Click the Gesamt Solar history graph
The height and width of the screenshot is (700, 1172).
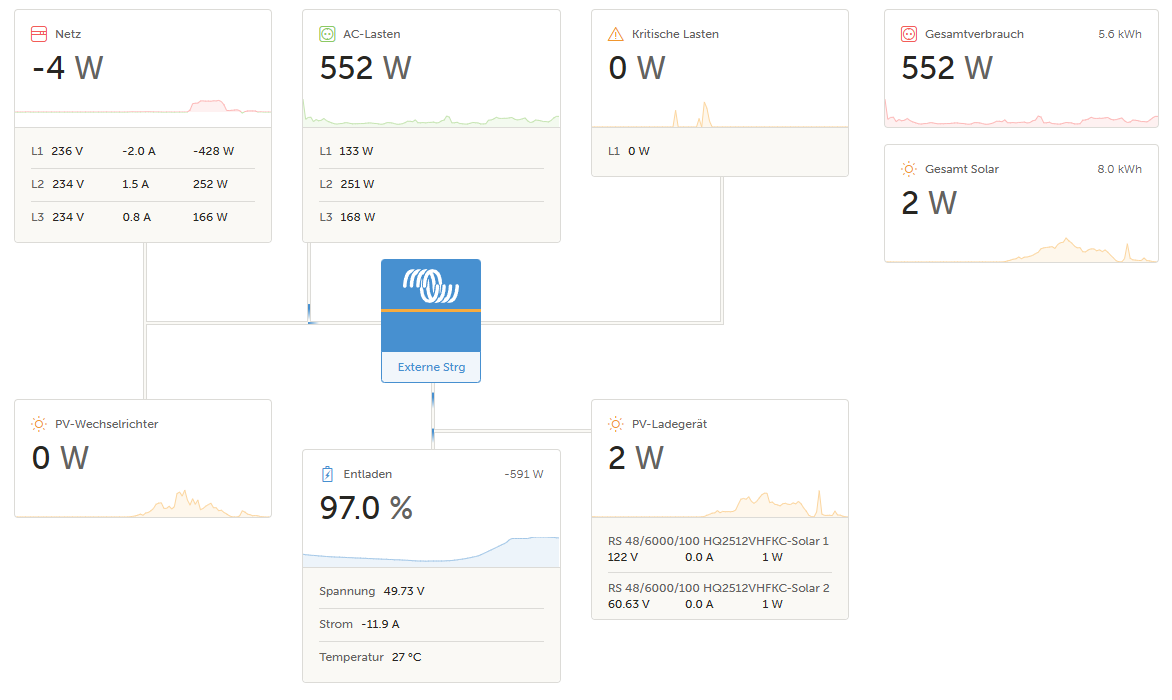1021,248
